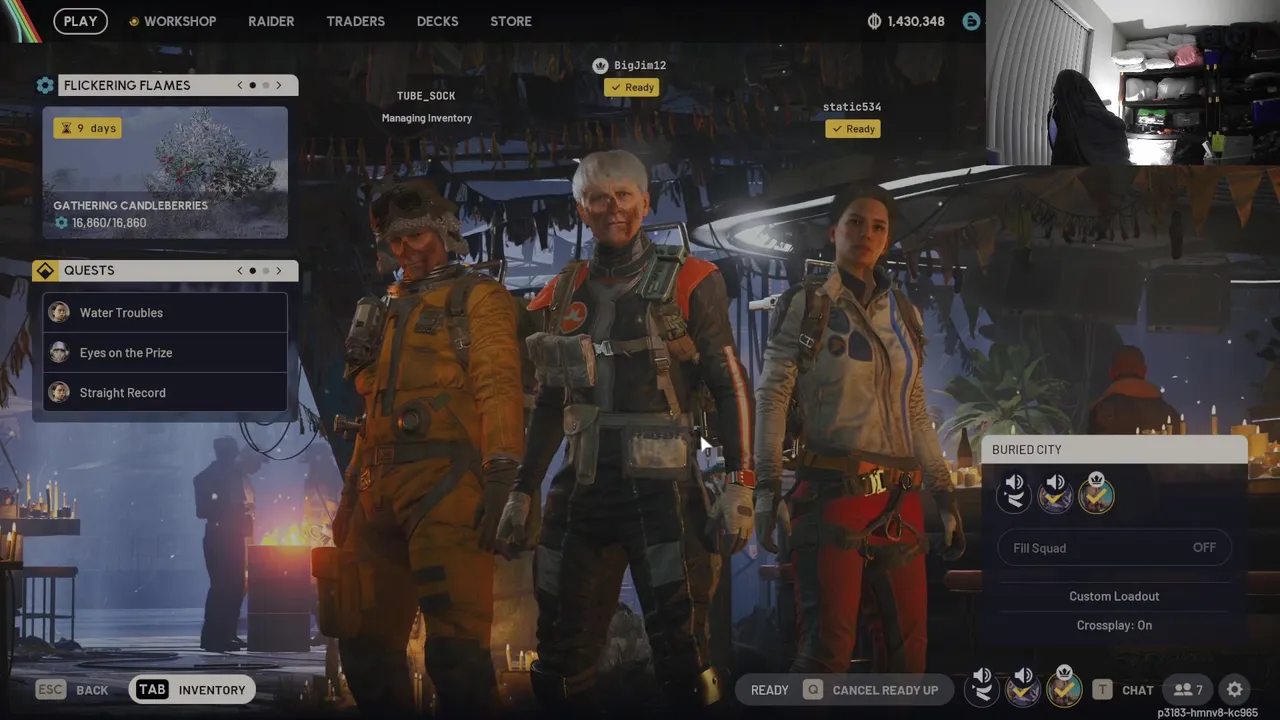
Task: Click the T key chat icon
Action: pyautogui.click(x=1102, y=690)
